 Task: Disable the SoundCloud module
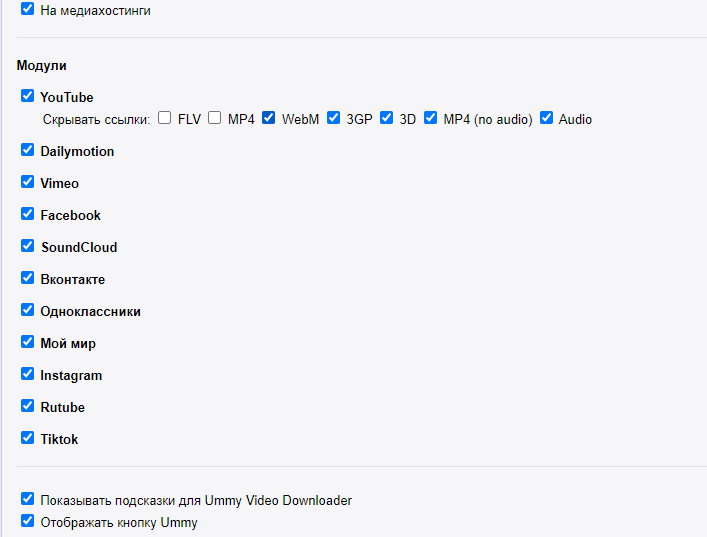point(28,246)
